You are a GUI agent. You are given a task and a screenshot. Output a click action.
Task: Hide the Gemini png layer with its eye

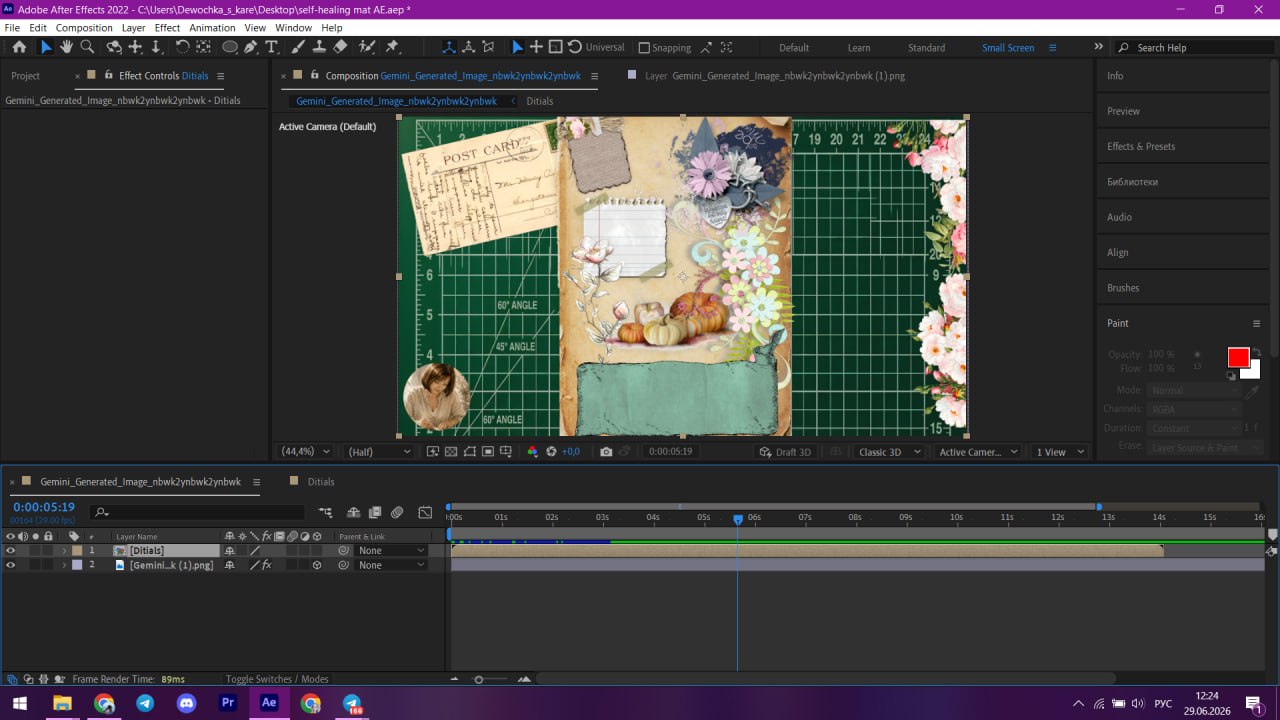click(11, 565)
